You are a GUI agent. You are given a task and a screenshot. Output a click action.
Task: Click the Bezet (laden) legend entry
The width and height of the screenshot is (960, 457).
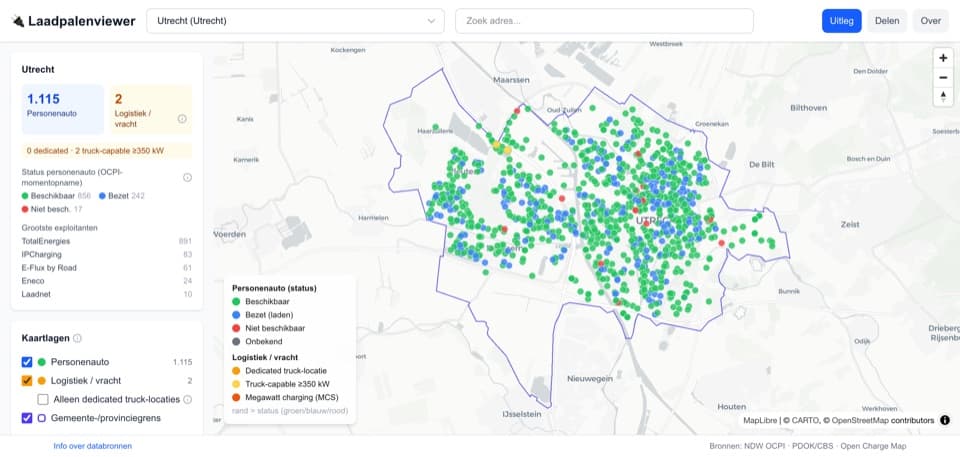click(263, 315)
